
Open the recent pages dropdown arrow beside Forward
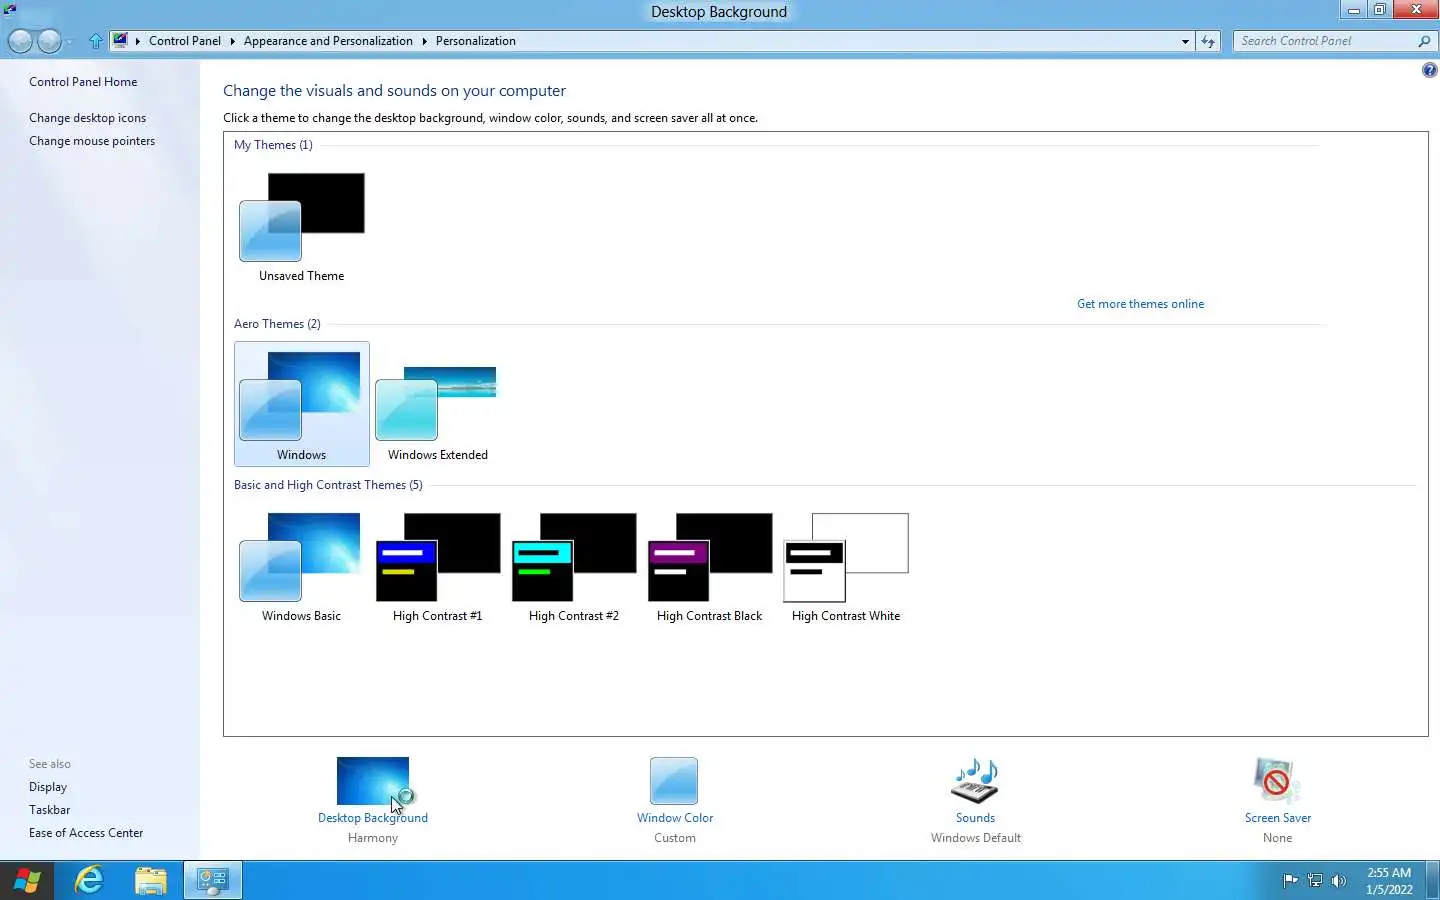[69, 42]
